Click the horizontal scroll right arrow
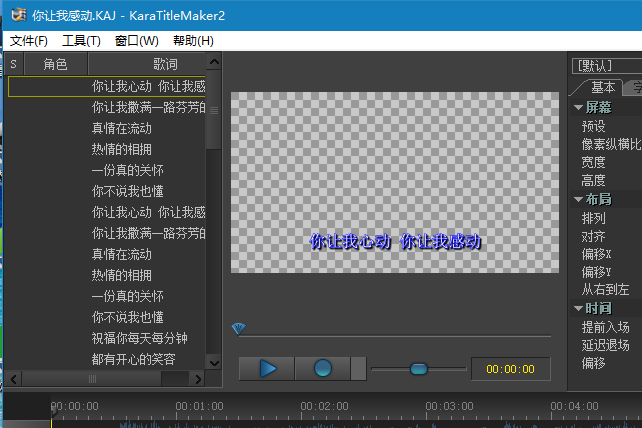This screenshot has width=642, height=428. click(x=198, y=379)
